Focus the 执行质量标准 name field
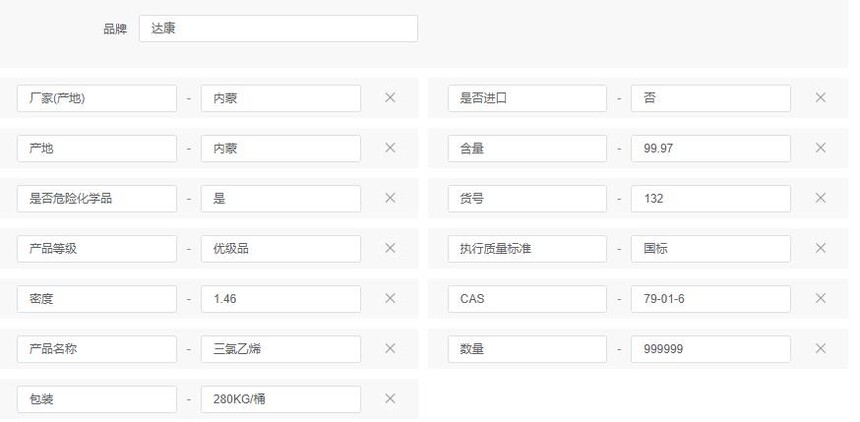 [527, 249]
